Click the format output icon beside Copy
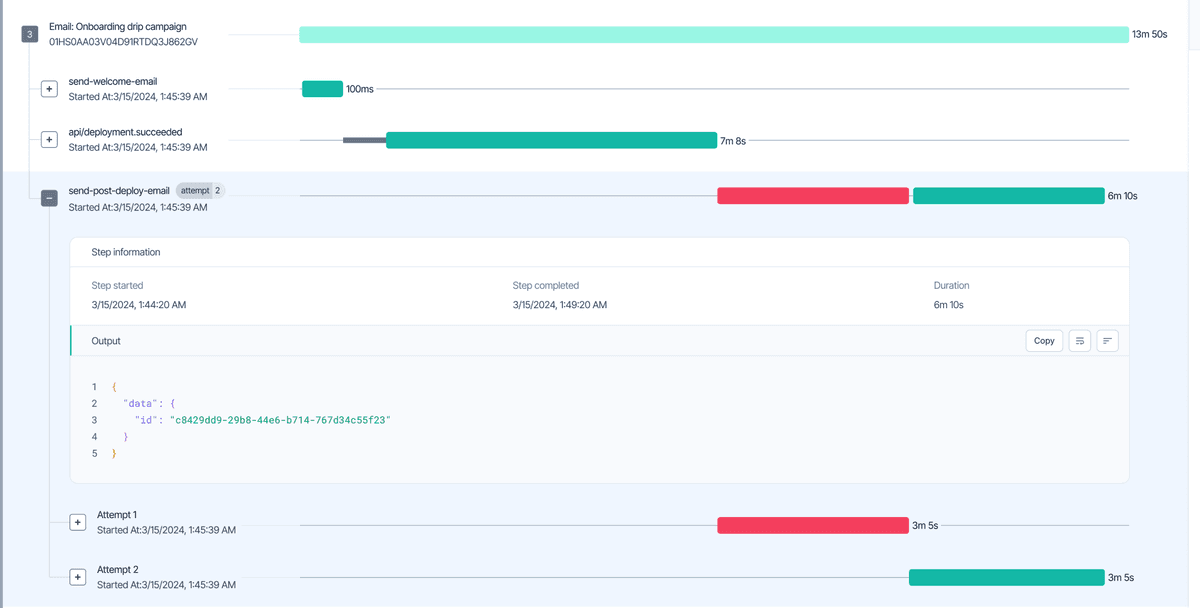Screen dimensions: 1200x608 [x=1106, y=340]
